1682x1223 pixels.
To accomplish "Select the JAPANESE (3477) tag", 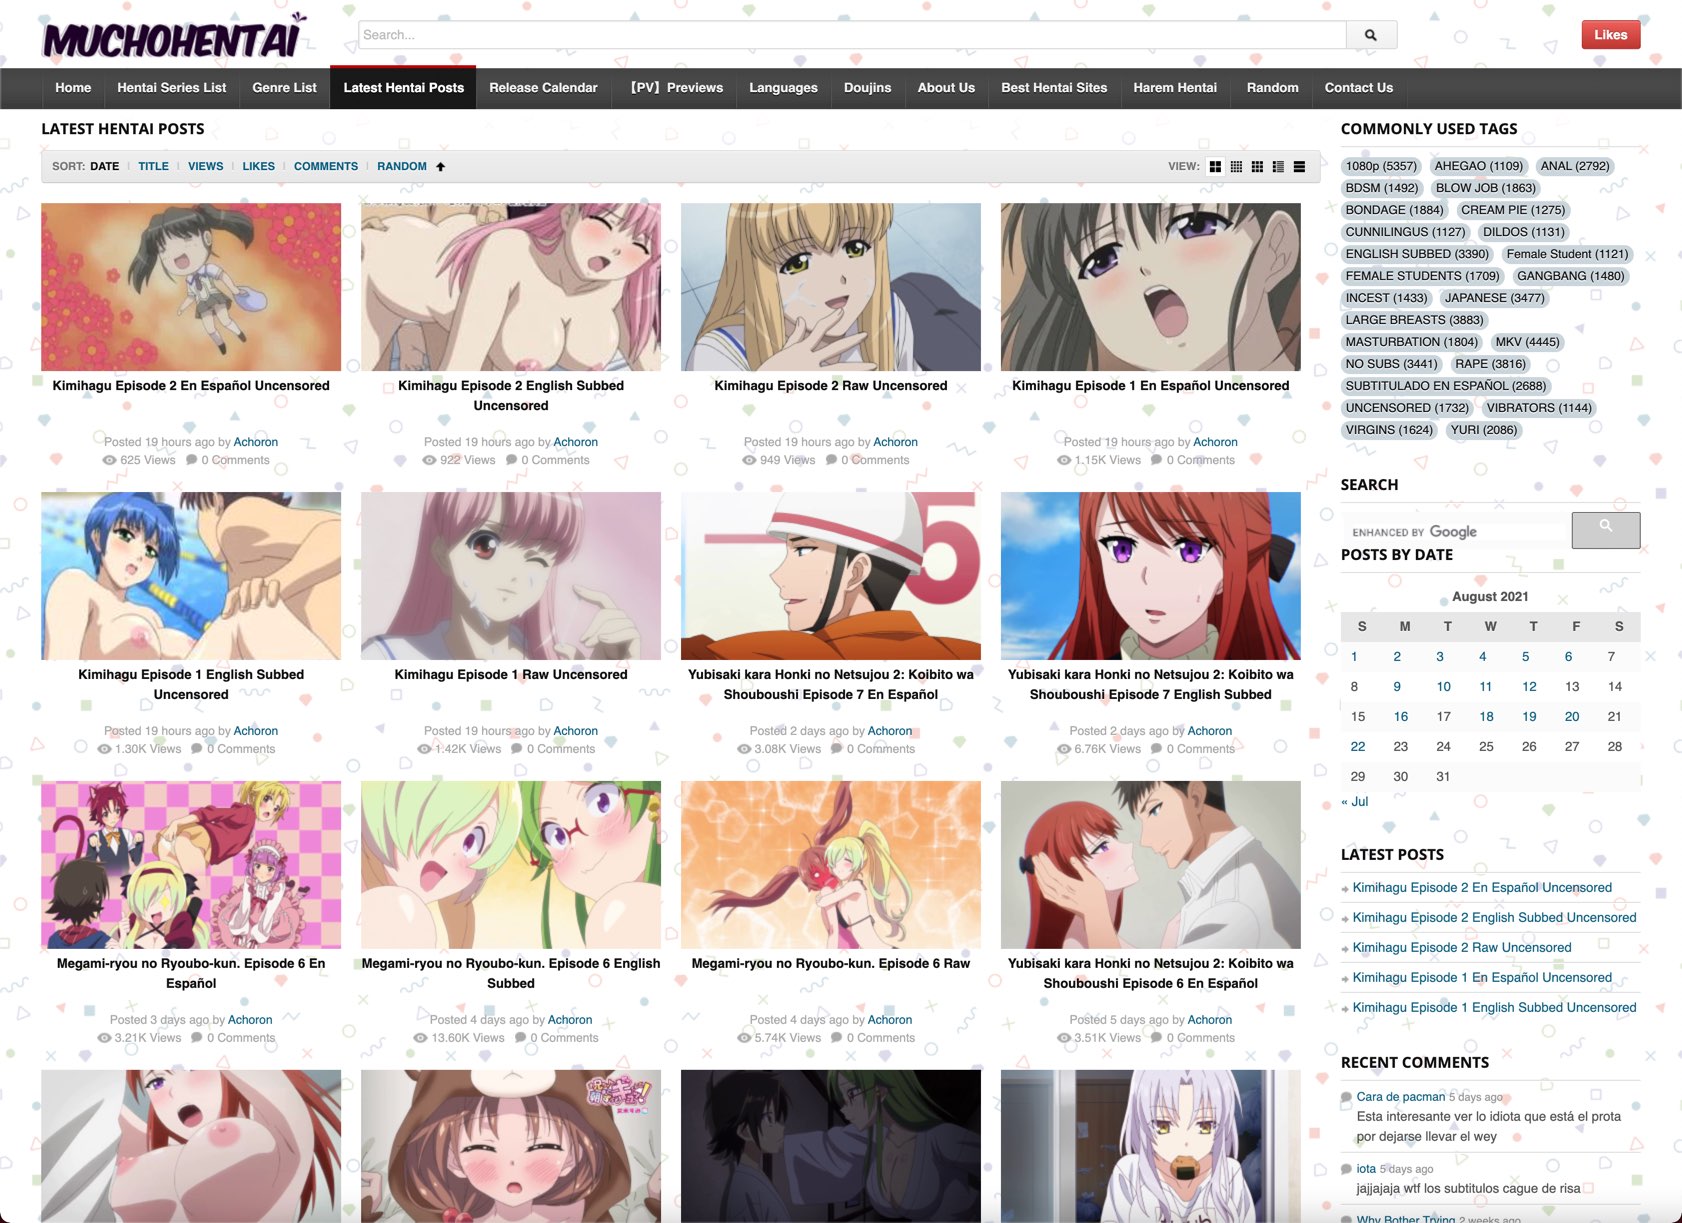I will point(1494,298).
